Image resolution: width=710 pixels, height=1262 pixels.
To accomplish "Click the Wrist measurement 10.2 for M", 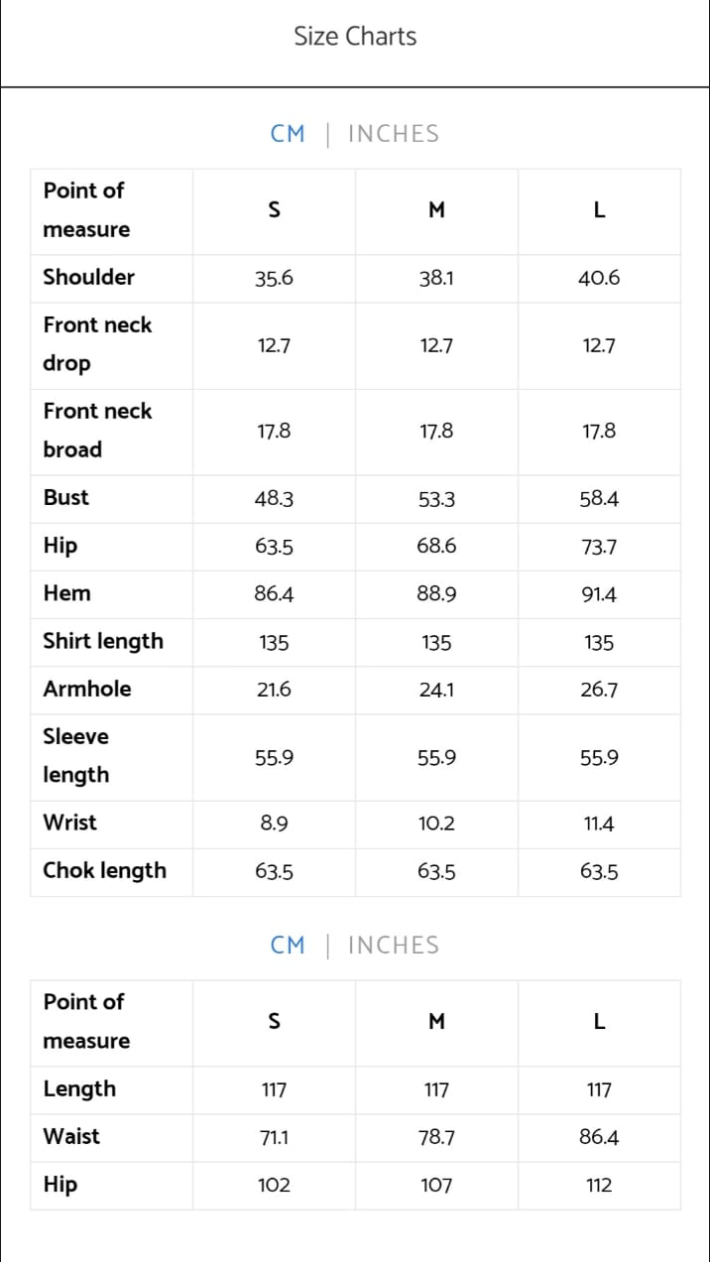I will (x=437, y=824).
